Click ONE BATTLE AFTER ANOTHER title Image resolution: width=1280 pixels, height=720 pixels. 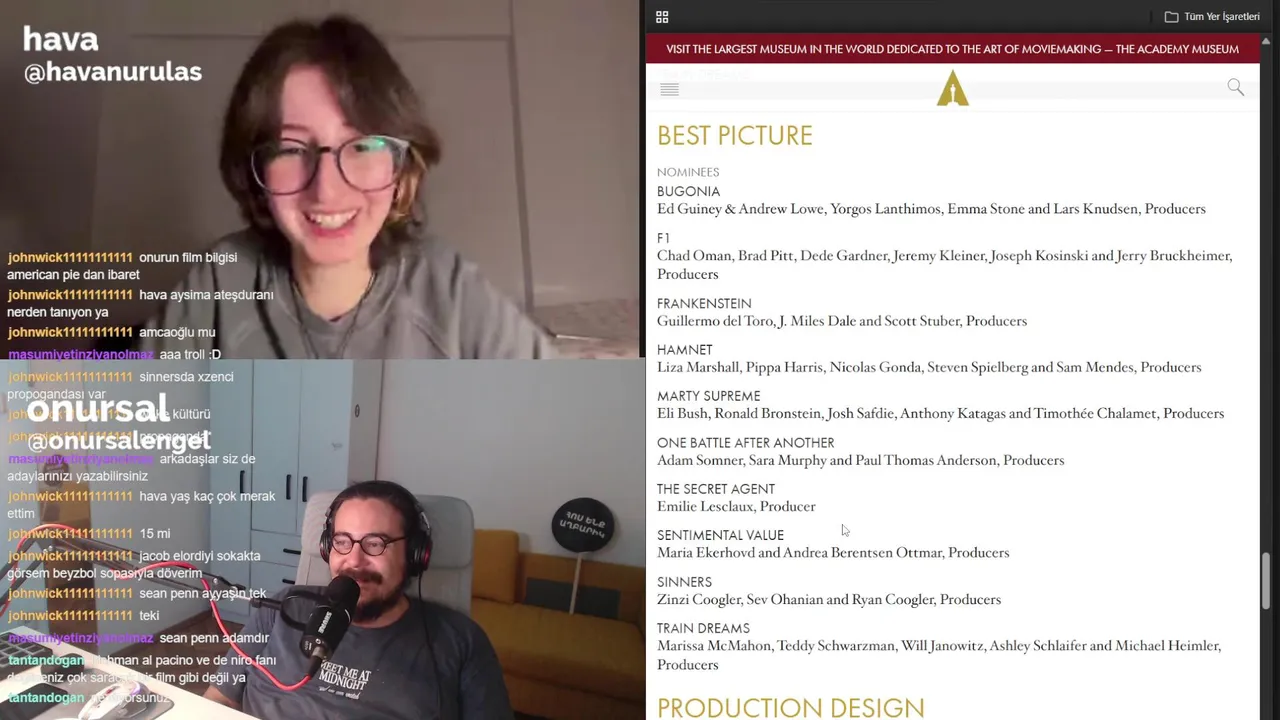pyautogui.click(x=745, y=443)
